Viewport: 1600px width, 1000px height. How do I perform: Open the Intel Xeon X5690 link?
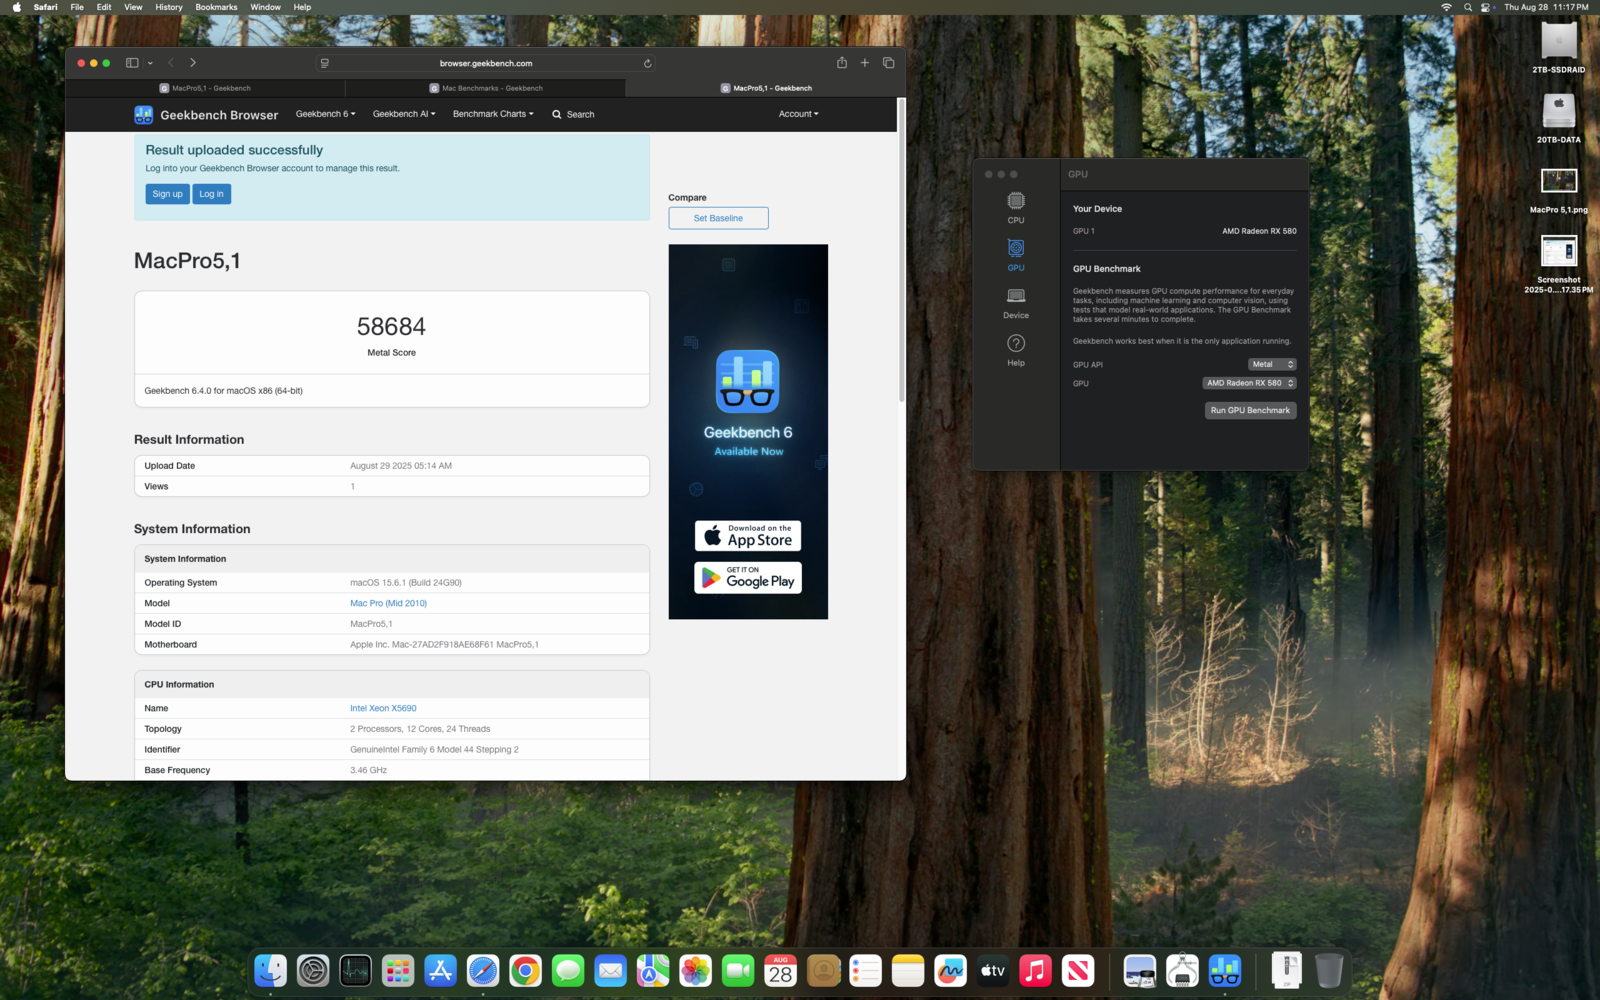(x=383, y=708)
